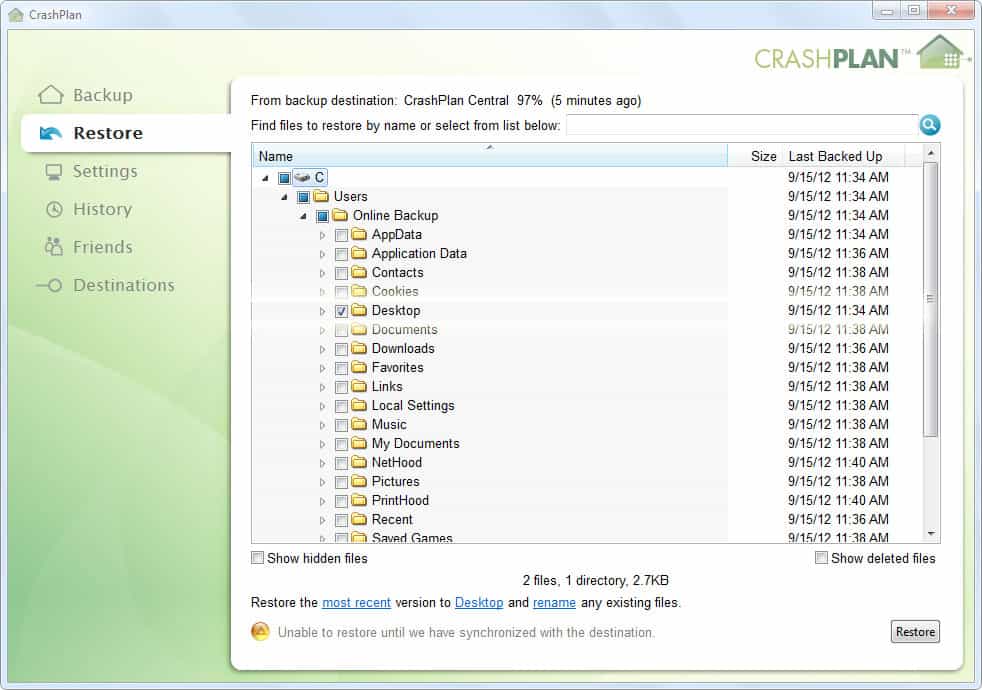Screen dimensions: 982x690
Task: Click the Destinations icon in sidebar
Action: [x=49, y=286]
